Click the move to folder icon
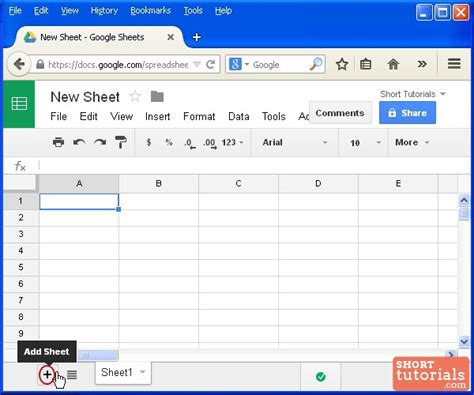This screenshot has width=474, height=395. click(157, 97)
